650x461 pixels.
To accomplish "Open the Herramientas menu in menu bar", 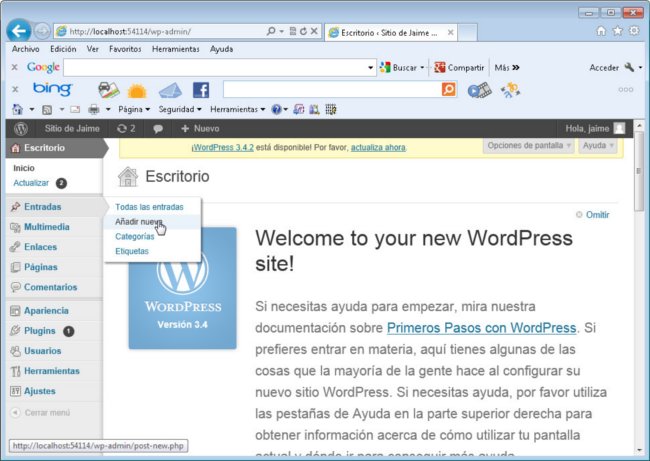I will click(175, 49).
